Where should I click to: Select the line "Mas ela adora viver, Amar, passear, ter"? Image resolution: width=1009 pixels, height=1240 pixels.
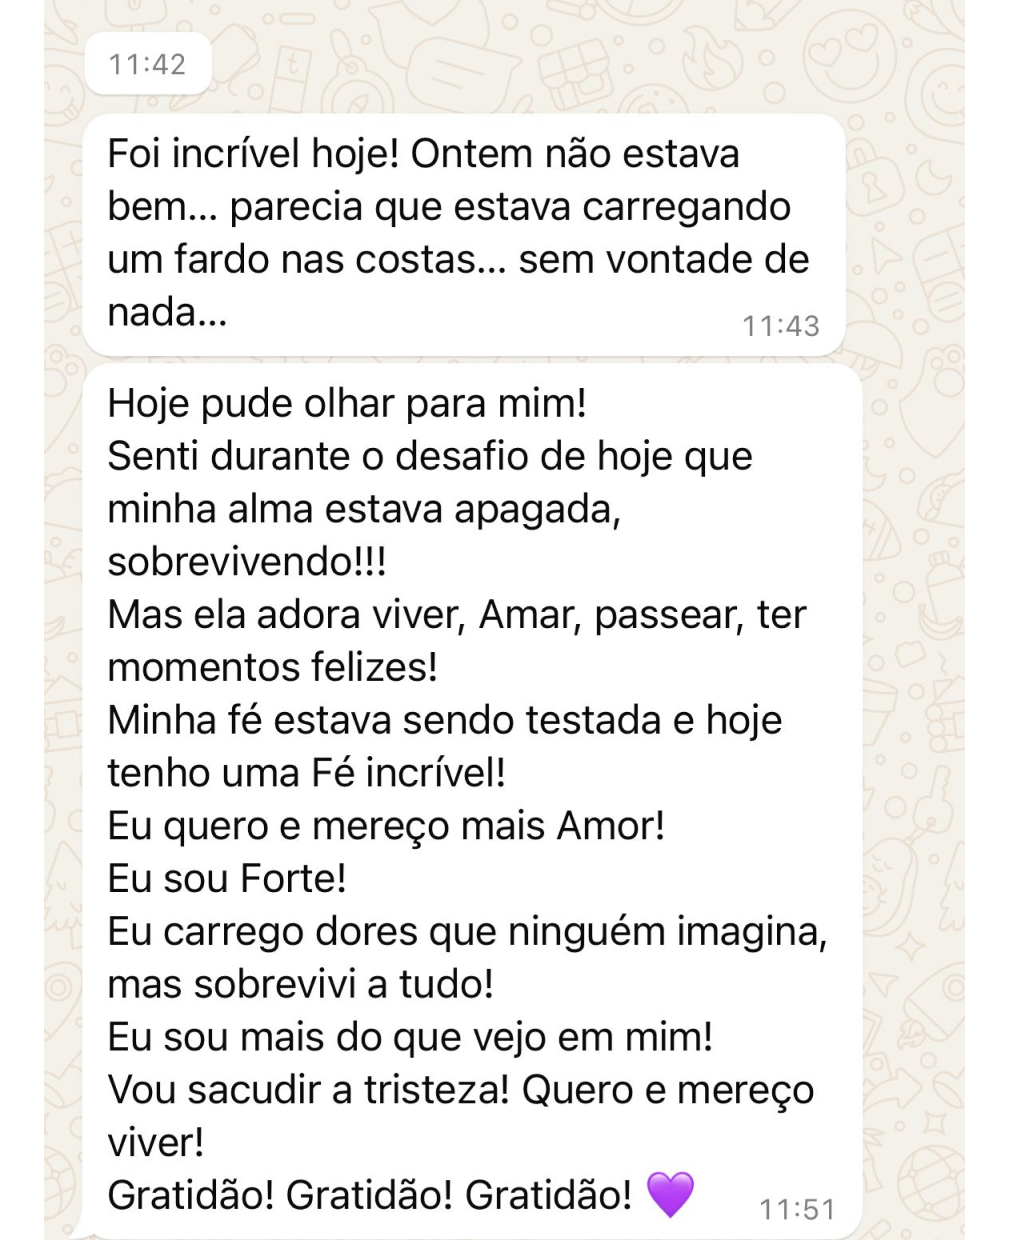tap(456, 615)
